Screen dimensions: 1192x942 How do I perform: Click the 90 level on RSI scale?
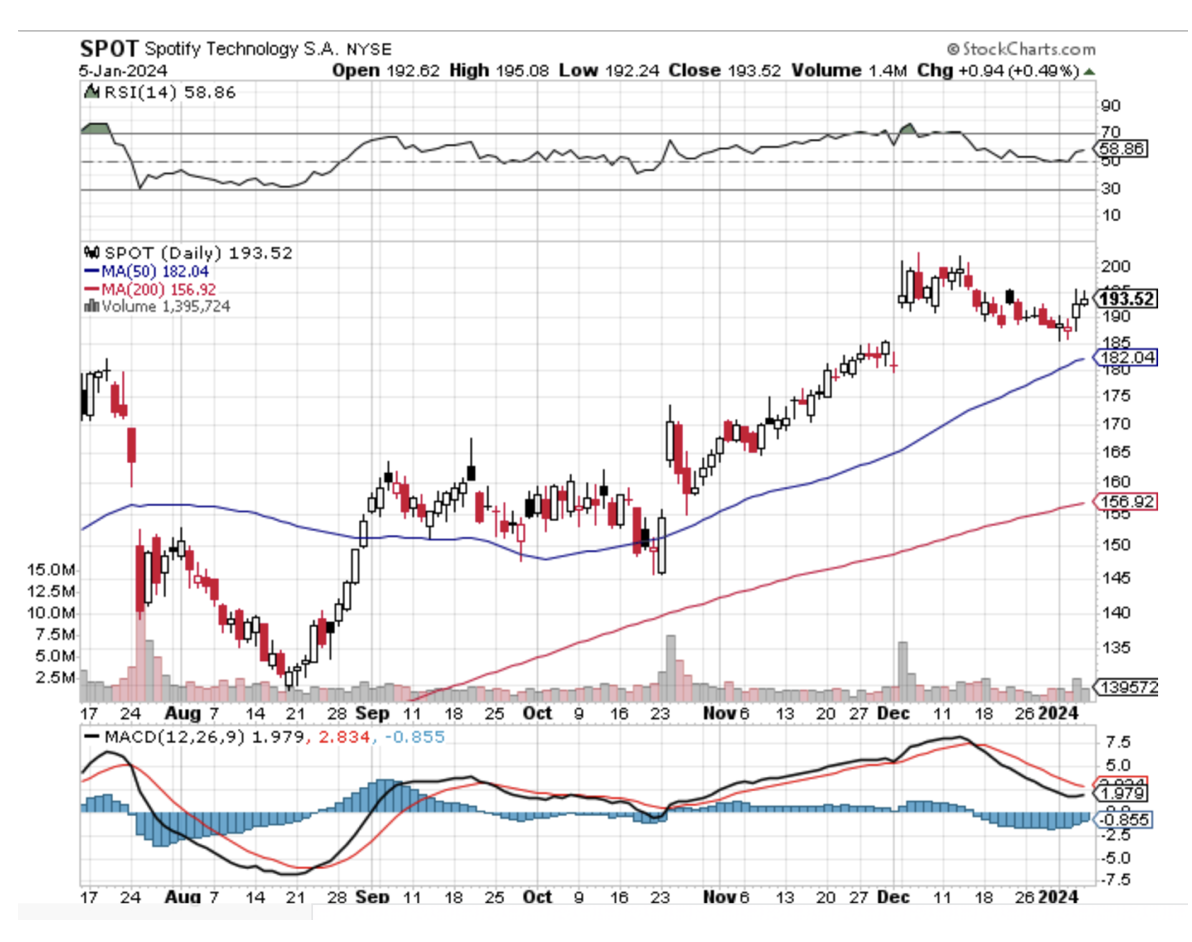1111,106
